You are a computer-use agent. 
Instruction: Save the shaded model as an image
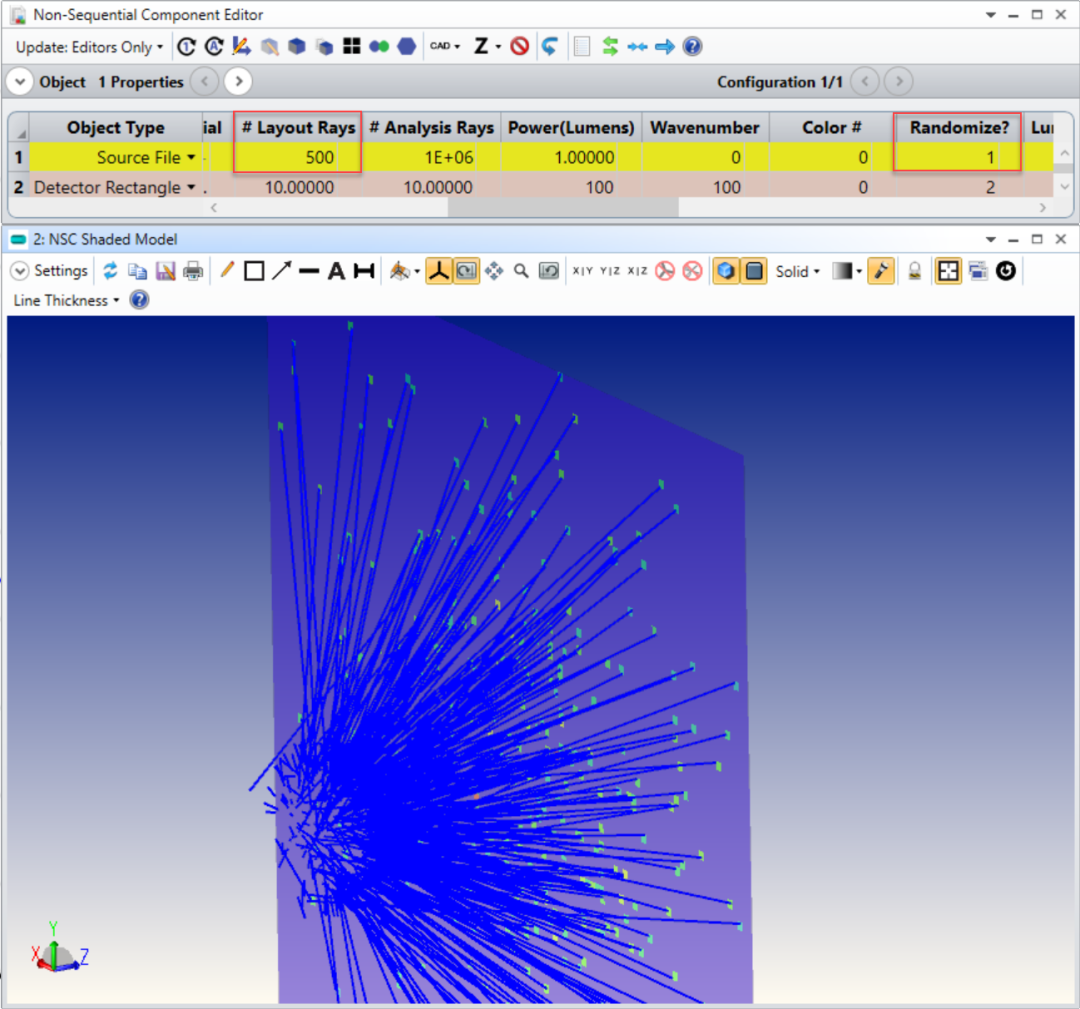[165, 270]
